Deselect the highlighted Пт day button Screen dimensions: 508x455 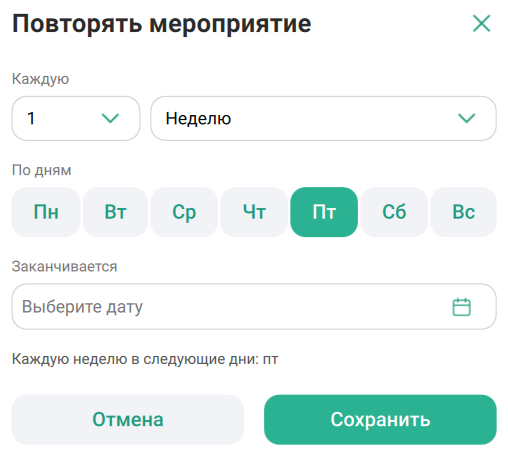coord(324,212)
